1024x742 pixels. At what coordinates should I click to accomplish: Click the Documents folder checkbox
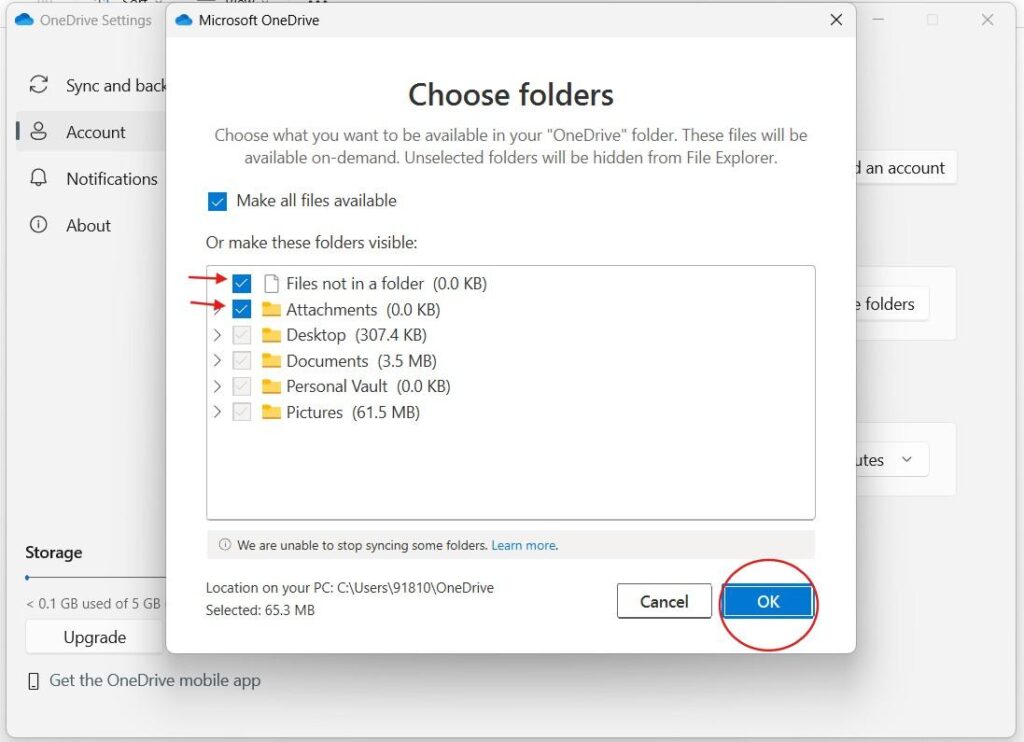(x=242, y=361)
